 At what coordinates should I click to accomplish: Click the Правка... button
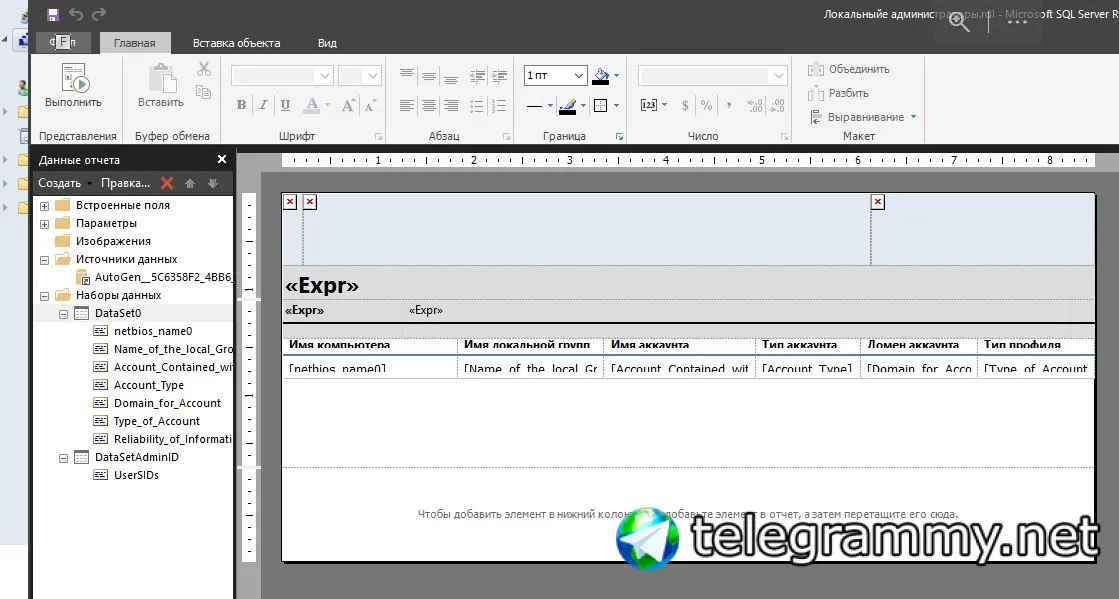[126, 183]
